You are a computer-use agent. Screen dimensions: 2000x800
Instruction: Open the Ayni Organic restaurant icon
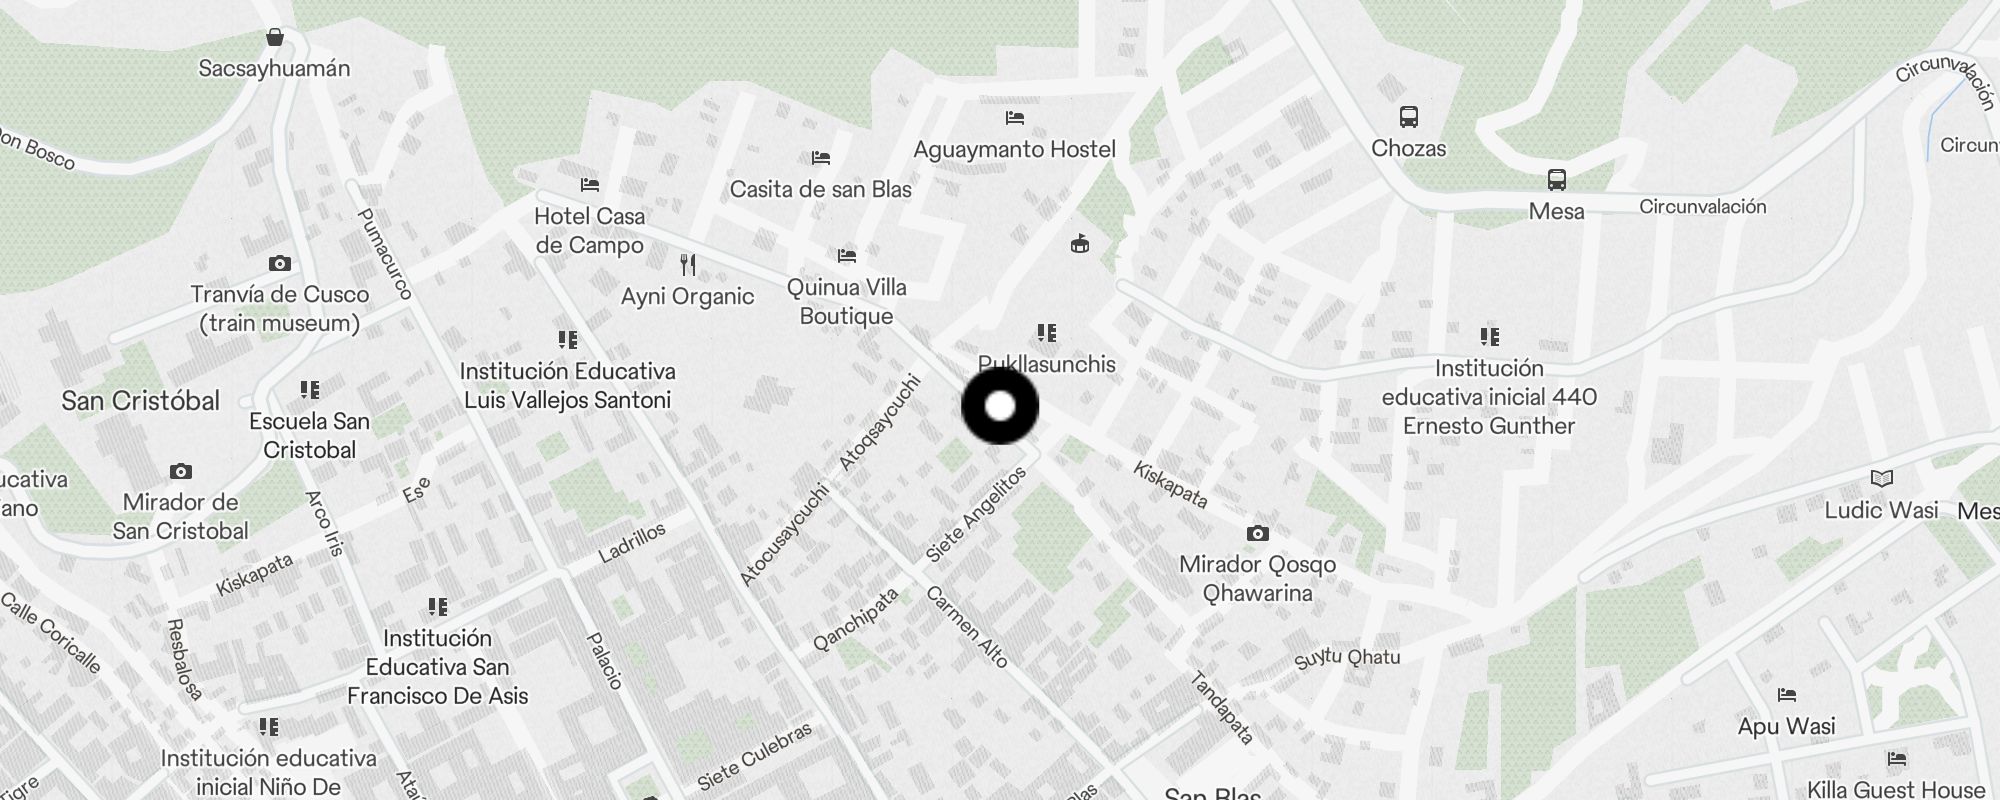click(688, 265)
